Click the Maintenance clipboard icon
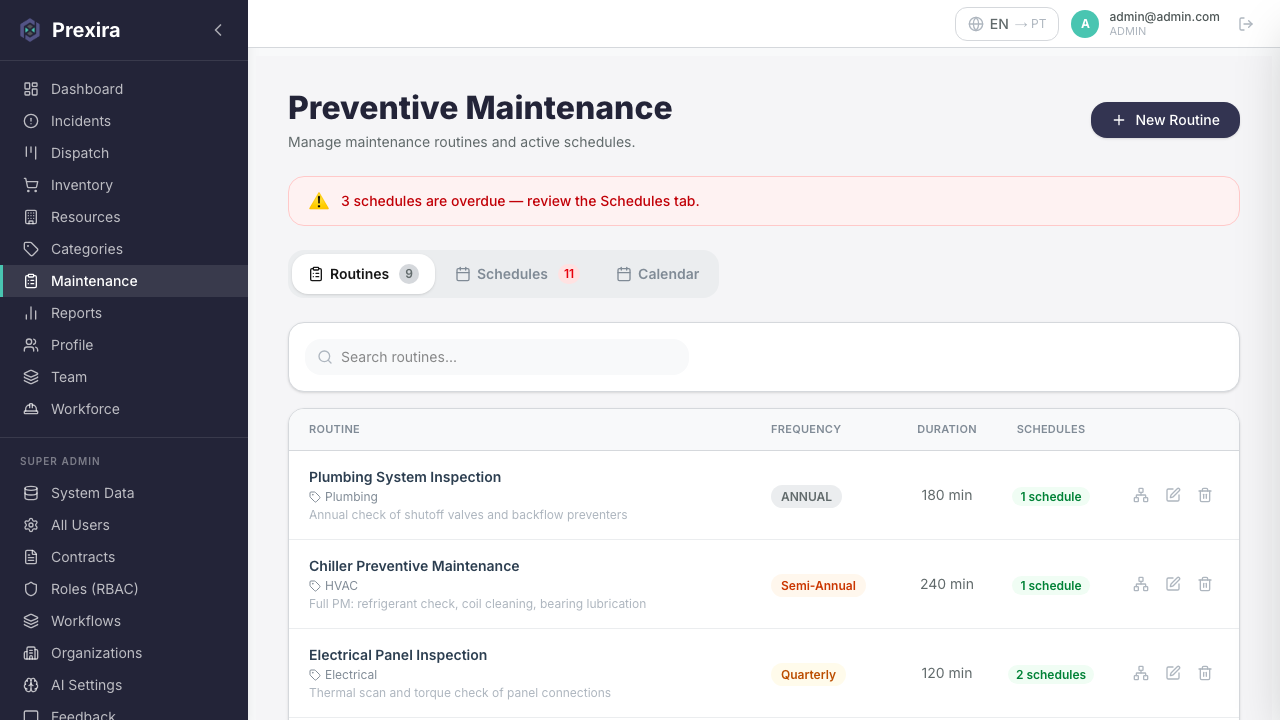 (31, 281)
